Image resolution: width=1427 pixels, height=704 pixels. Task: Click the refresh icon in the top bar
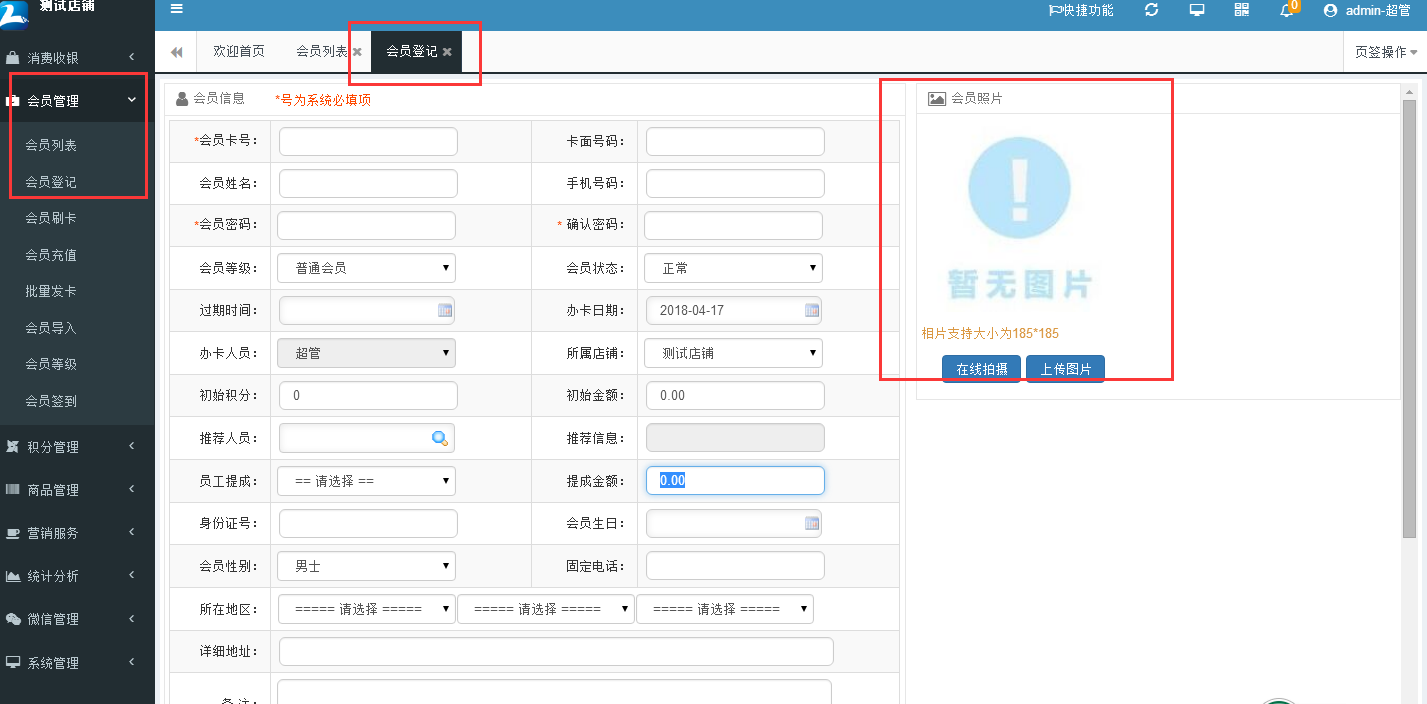pos(1151,10)
